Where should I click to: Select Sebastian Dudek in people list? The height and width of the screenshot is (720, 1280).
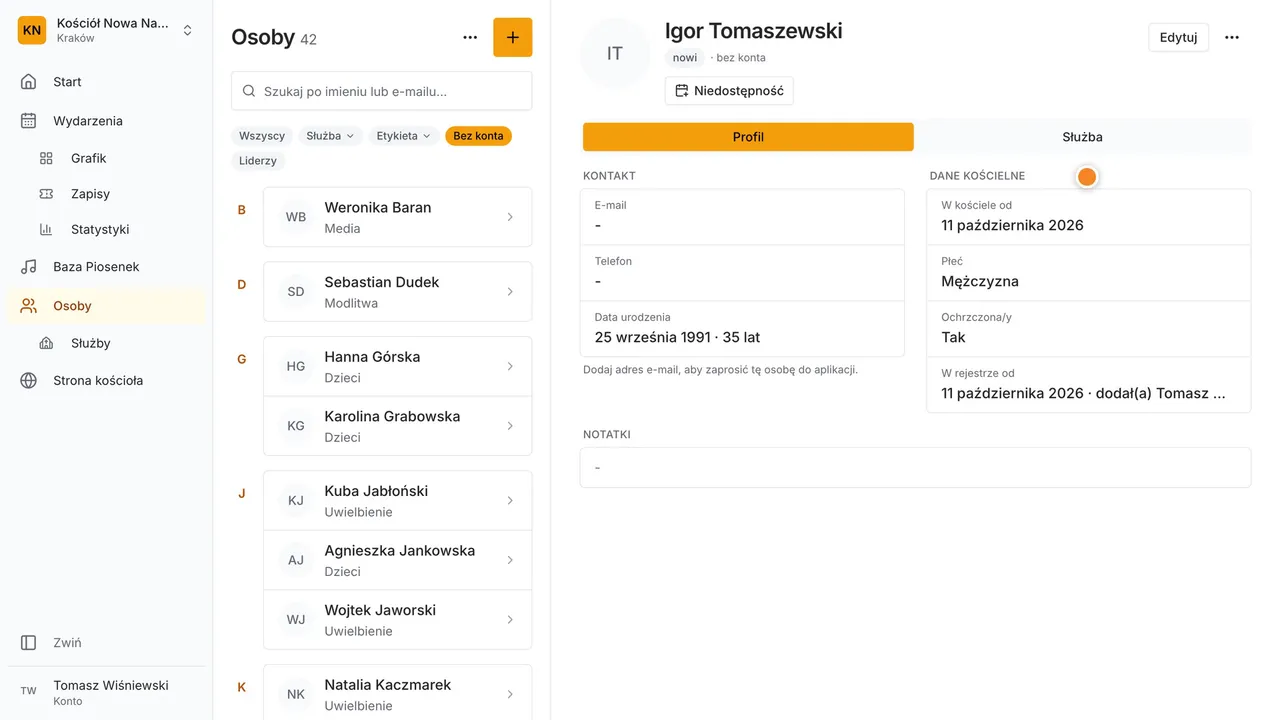(x=398, y=292)
